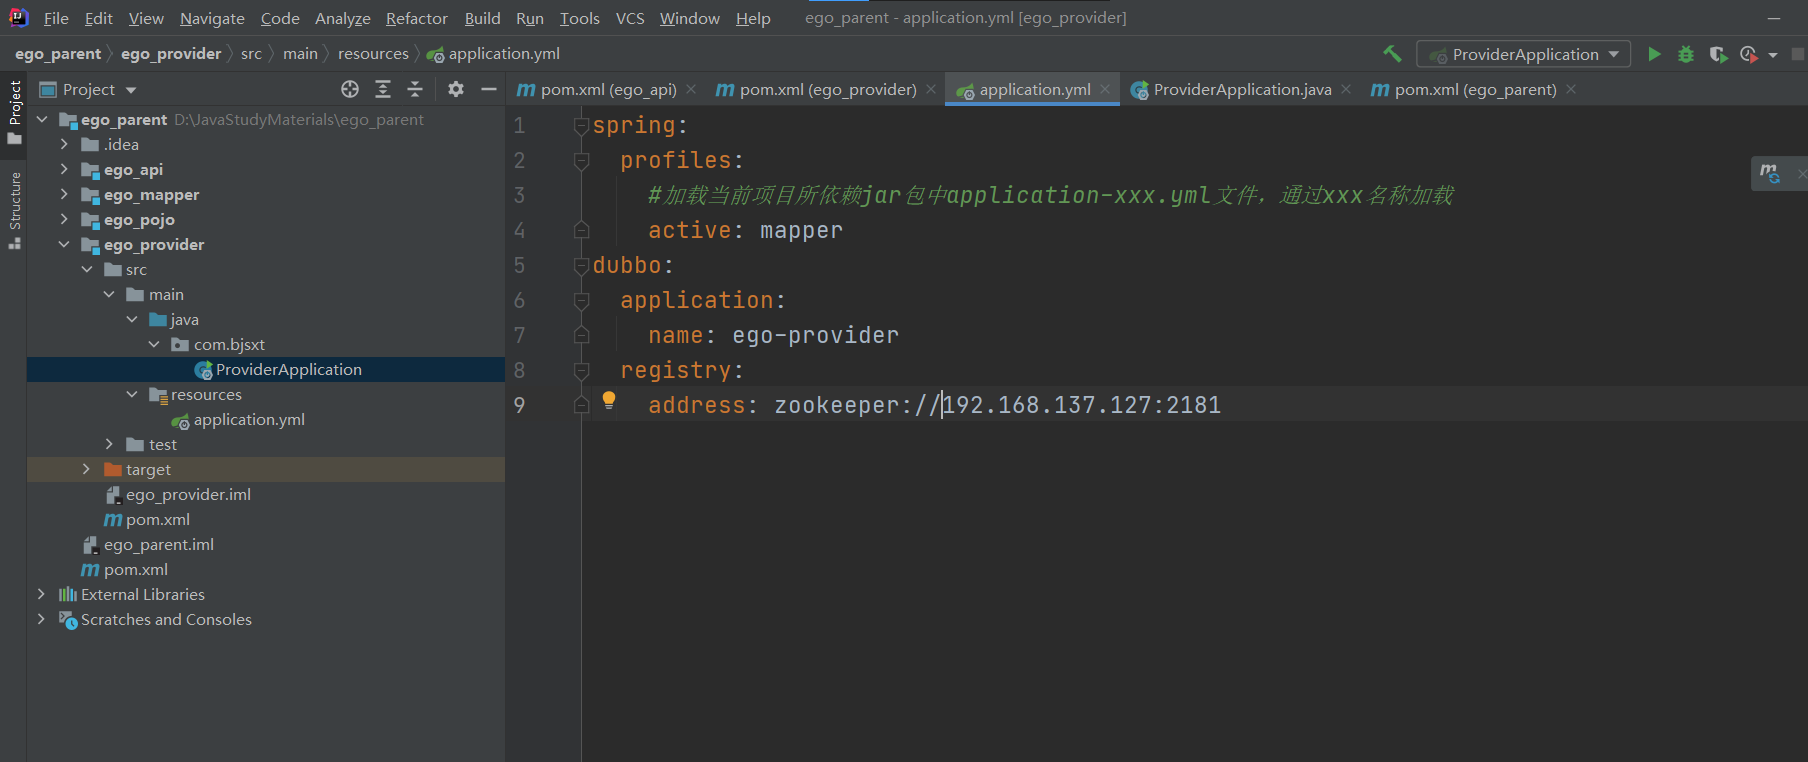Close the pom.xml (ego_provider) tab
1808x762 pixels.
[x=931, y=89]
